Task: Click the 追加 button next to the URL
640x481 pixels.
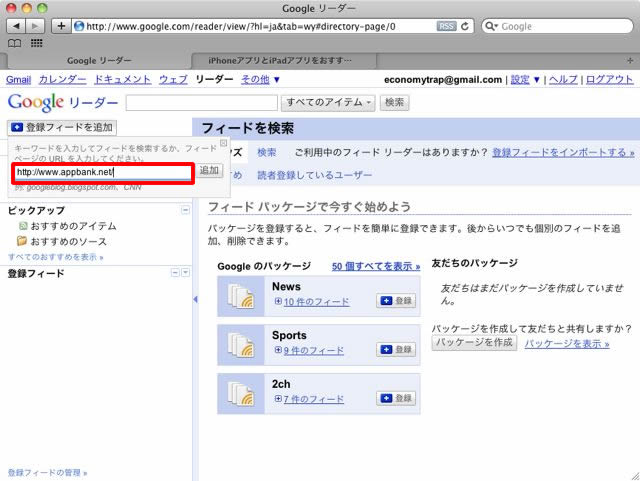Action: click(209, 170)
